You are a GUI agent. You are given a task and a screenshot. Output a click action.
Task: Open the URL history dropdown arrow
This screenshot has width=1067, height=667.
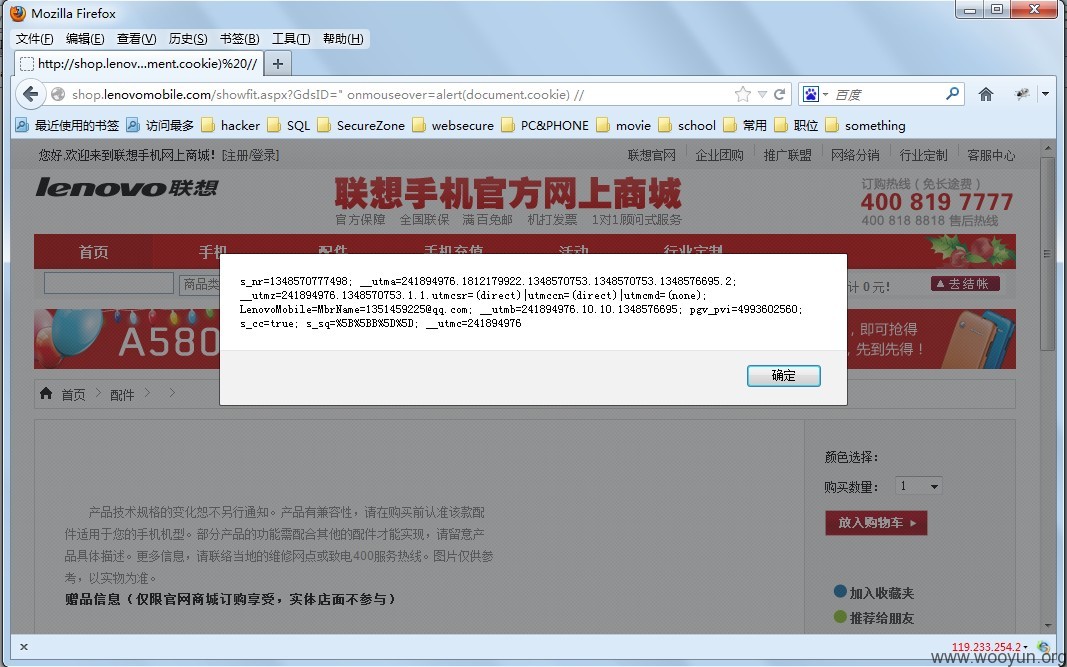click(x=762, y=95)
